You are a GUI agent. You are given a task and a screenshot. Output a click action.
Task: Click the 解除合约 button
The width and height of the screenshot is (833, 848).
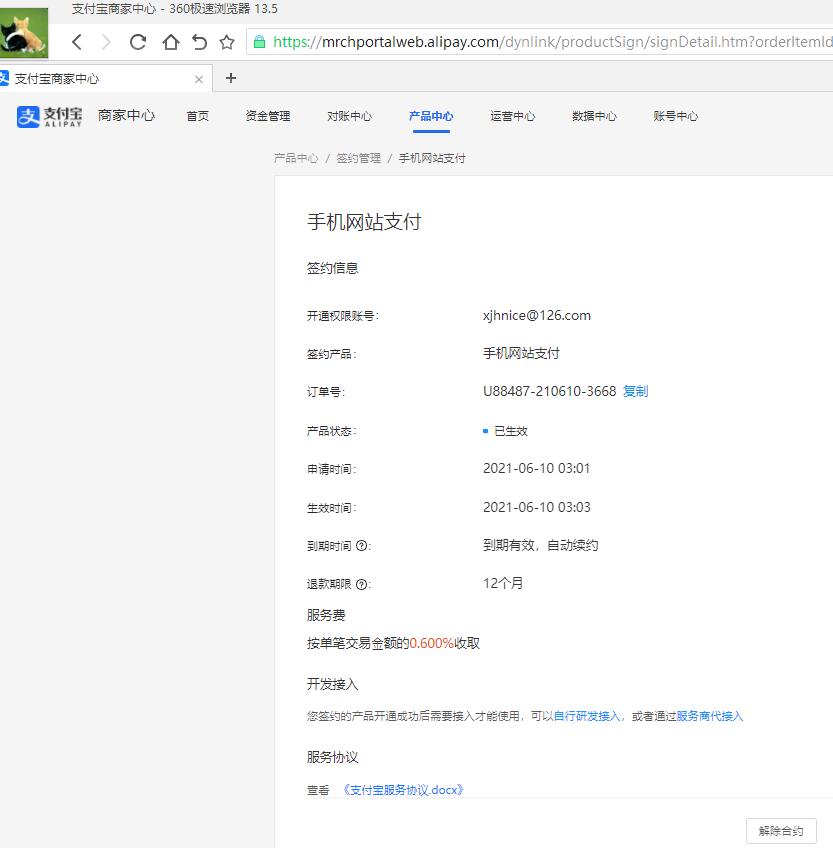click(781, 831)
